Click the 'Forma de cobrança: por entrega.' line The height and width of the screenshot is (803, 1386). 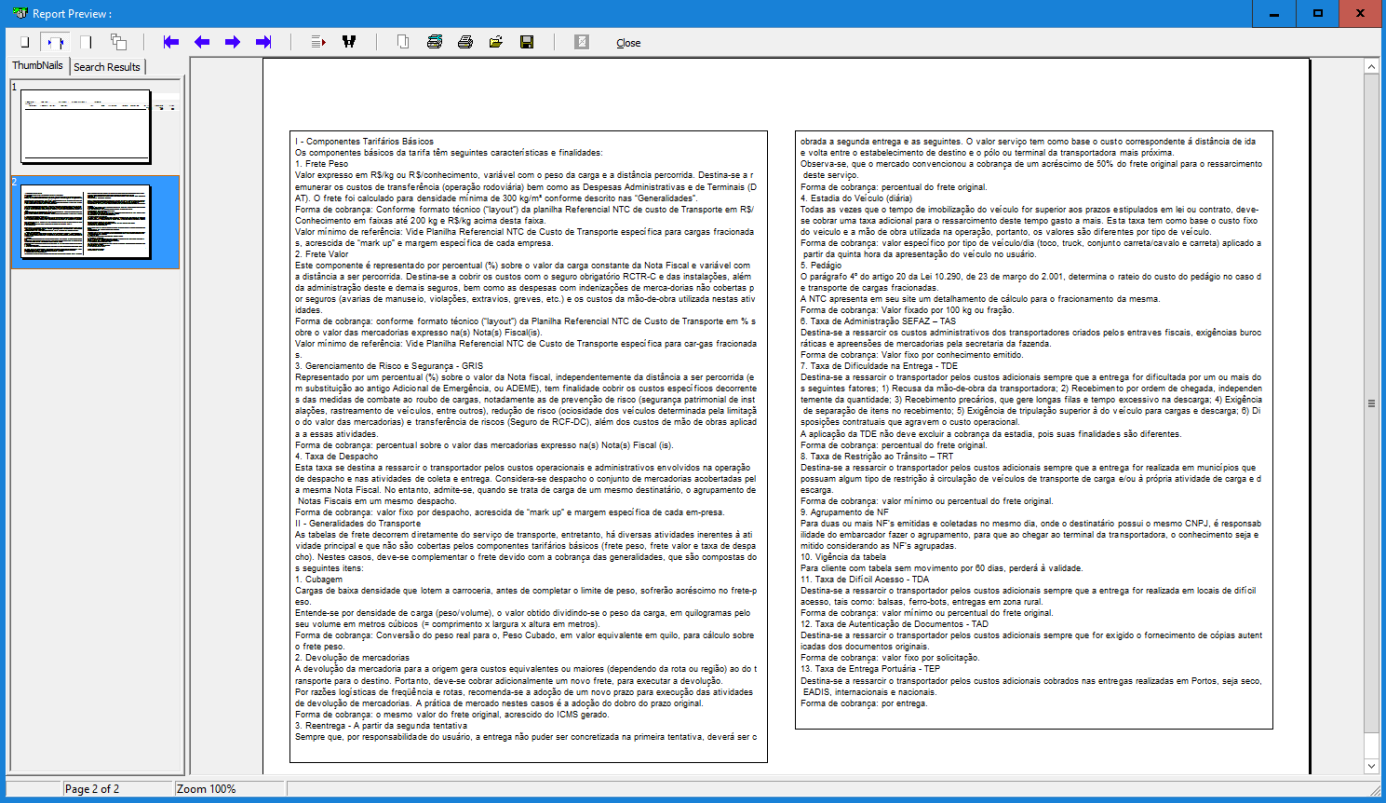(x=865, y=703)
